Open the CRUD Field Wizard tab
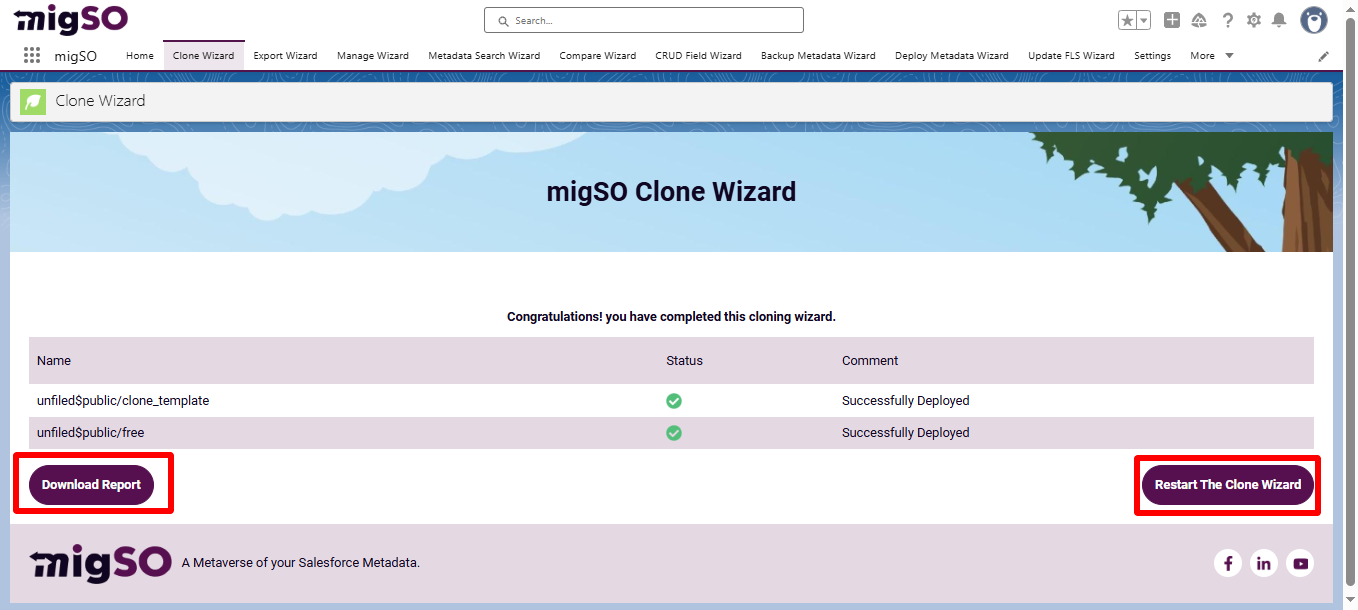Screen dimensions: 1358x610 [699, 56]
